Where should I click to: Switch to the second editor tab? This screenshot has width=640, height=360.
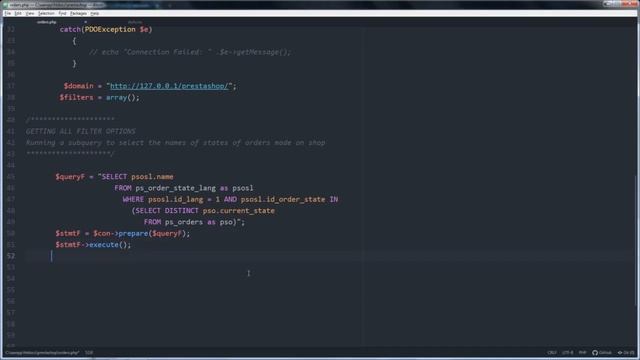click(x=135, y=22)
